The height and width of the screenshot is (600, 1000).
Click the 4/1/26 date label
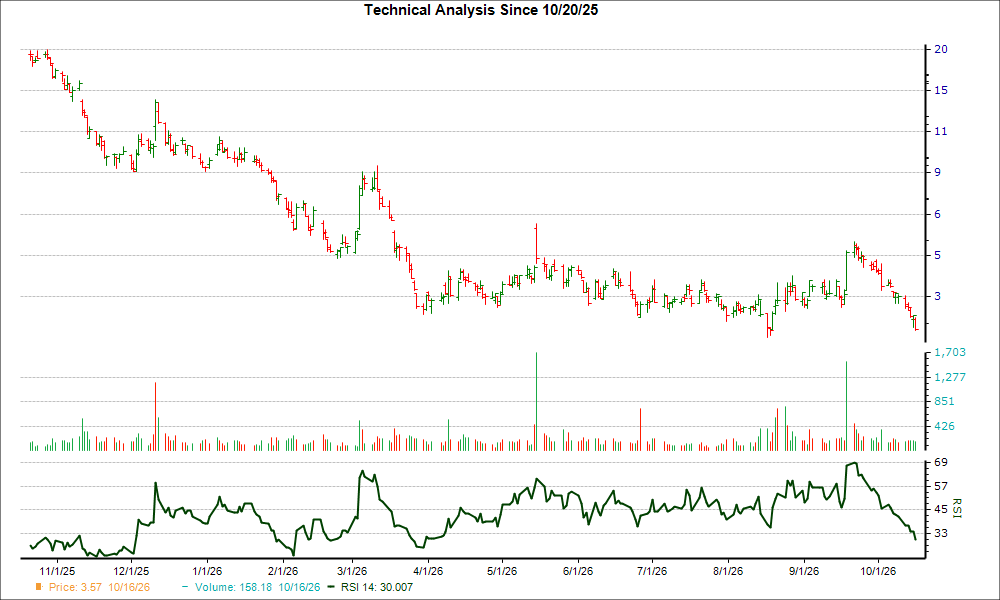coord(428,571)
